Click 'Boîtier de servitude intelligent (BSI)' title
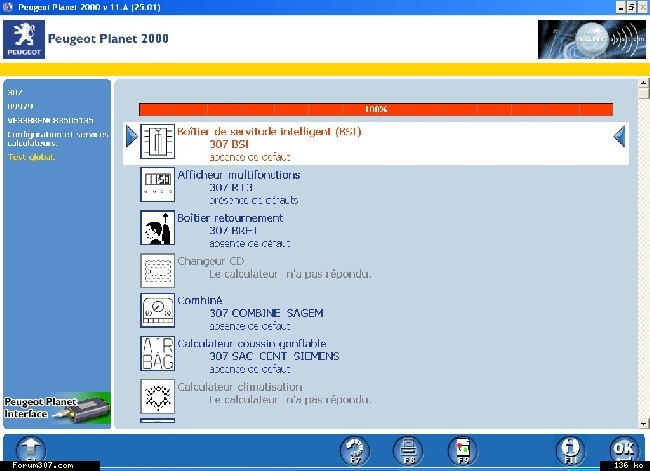This screenshot has height=471, width=650. (269, 132)
